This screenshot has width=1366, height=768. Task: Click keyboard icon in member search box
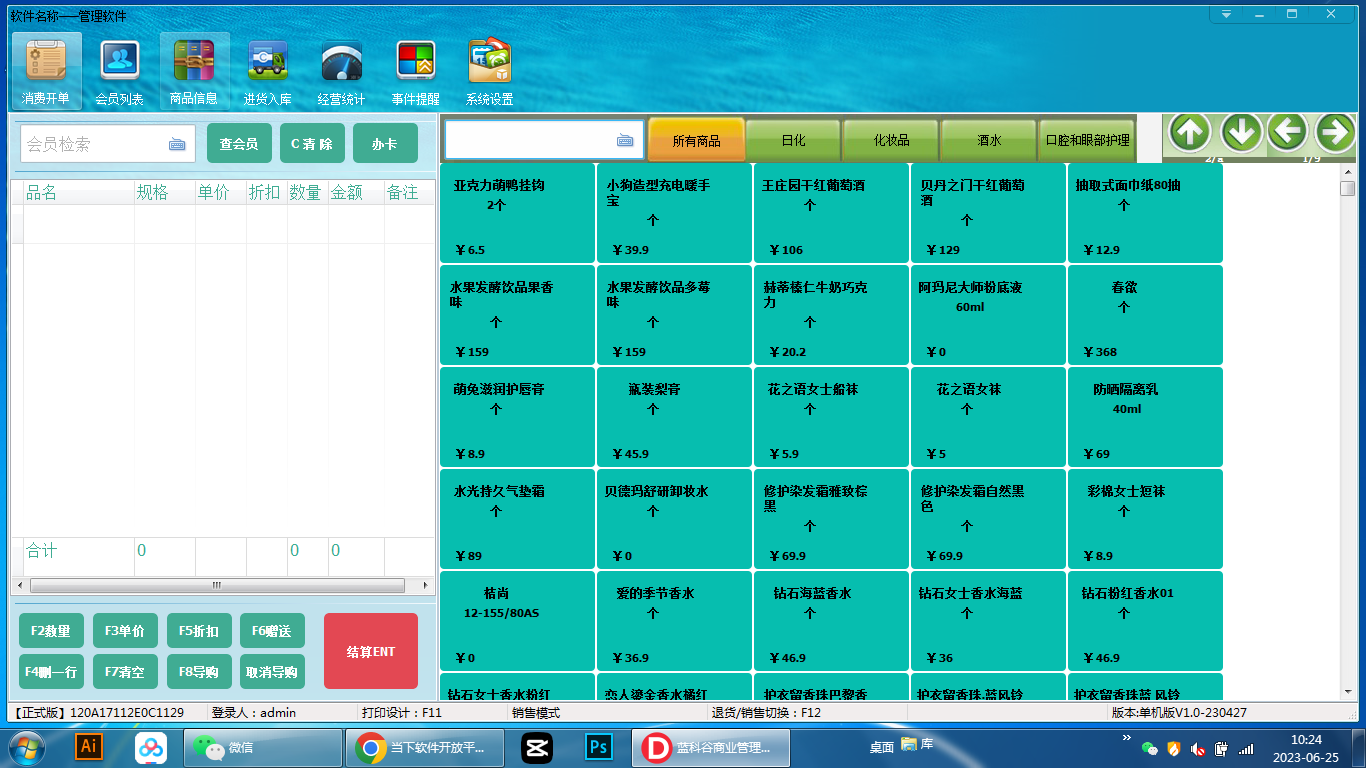[x=177, y=145]
